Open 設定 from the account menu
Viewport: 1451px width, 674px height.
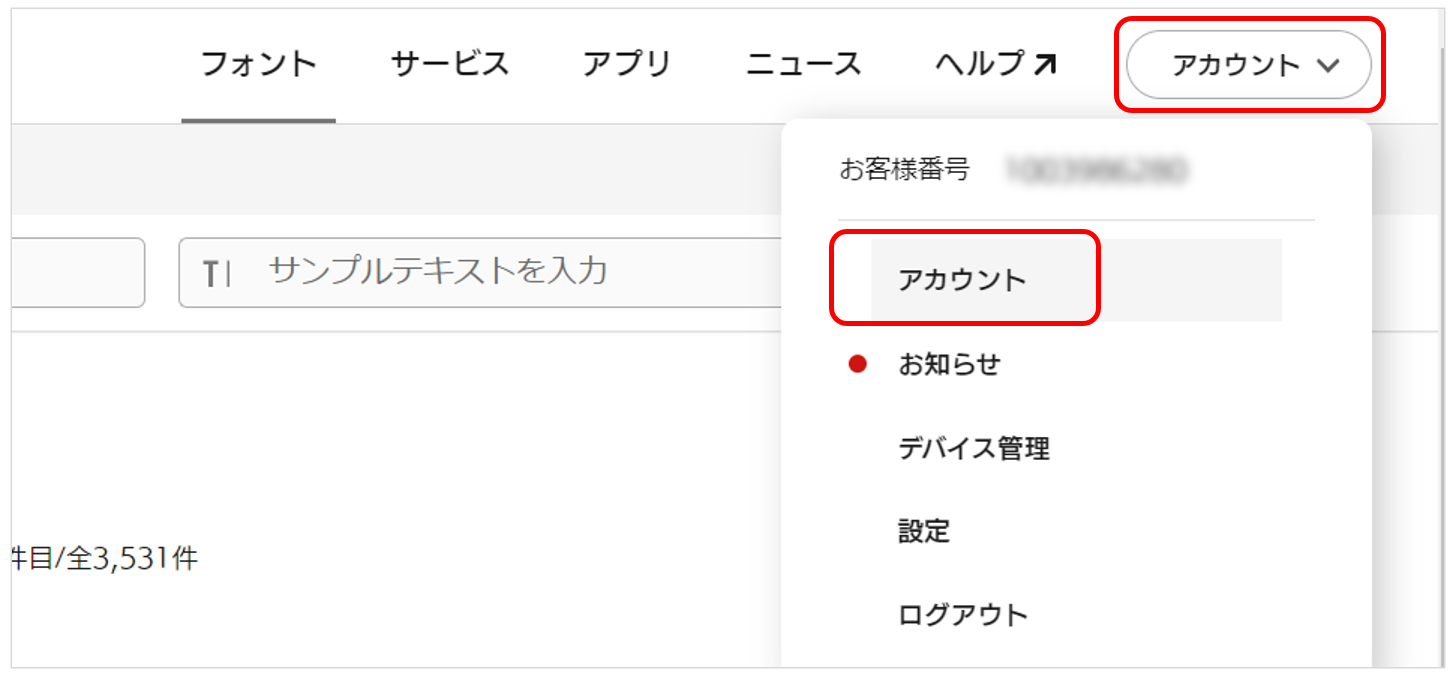pos(924,531)
